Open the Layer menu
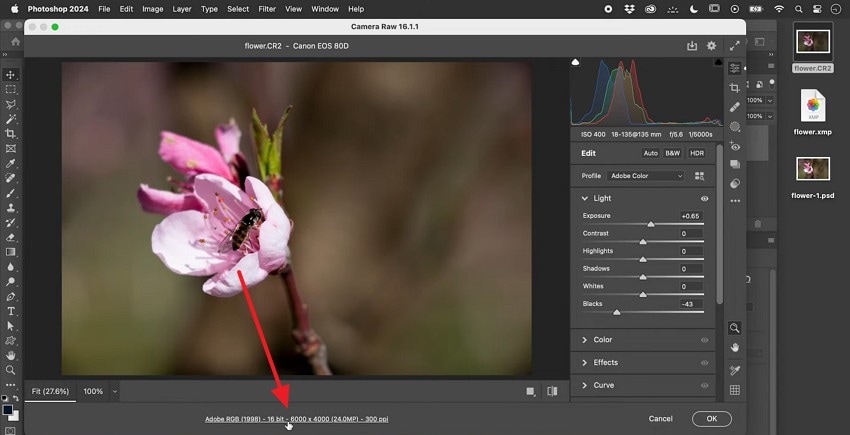Viewport: 850px width, 435px height. (x=182, y=9)
